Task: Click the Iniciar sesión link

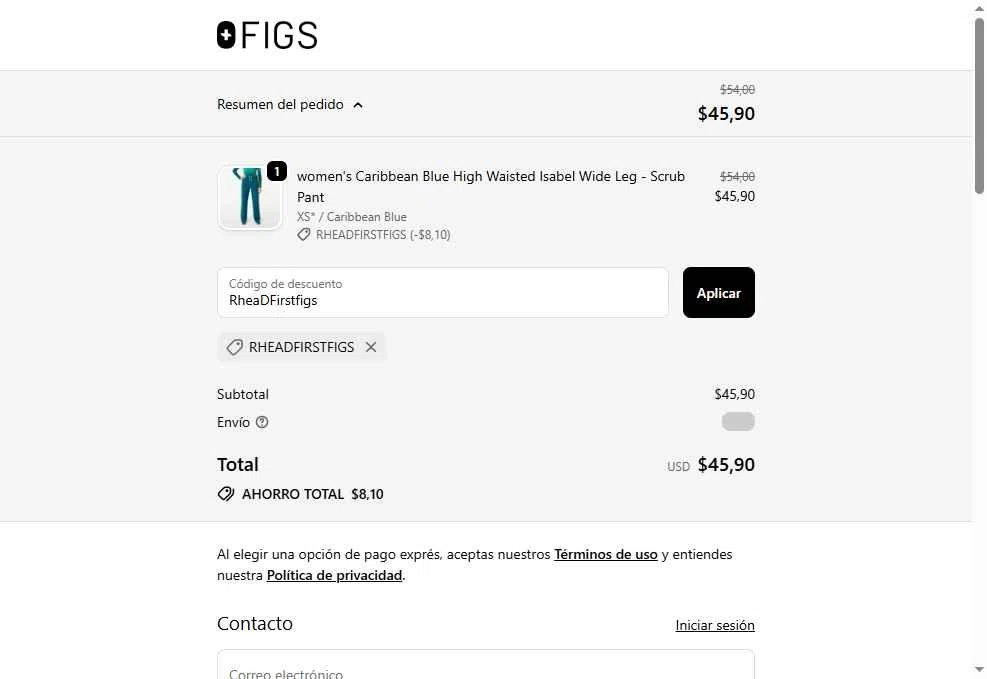Action: (x=715, y=625)
